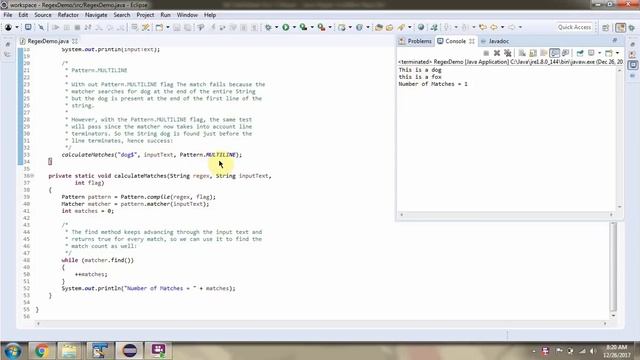Image resolution: width=640 pixels, height=360 pixels.
Task: Click the Open Console icon
Action: pyautogui.click(x=609, y=53)
